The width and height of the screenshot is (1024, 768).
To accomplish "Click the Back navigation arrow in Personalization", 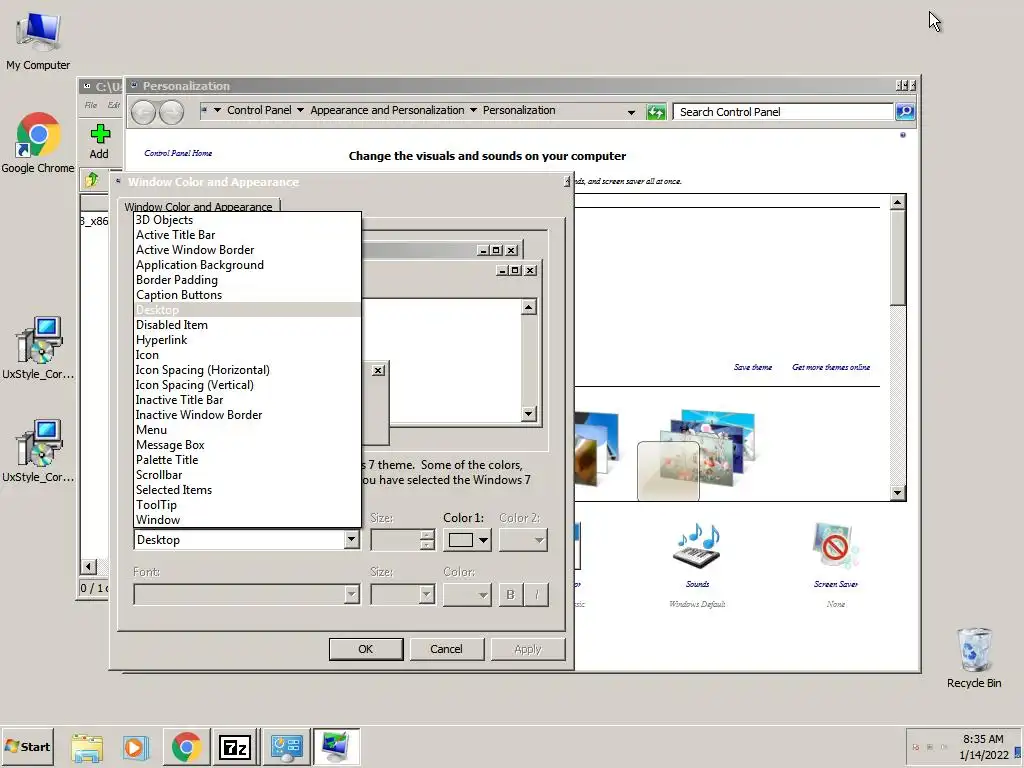I will [x=143, y=112].
